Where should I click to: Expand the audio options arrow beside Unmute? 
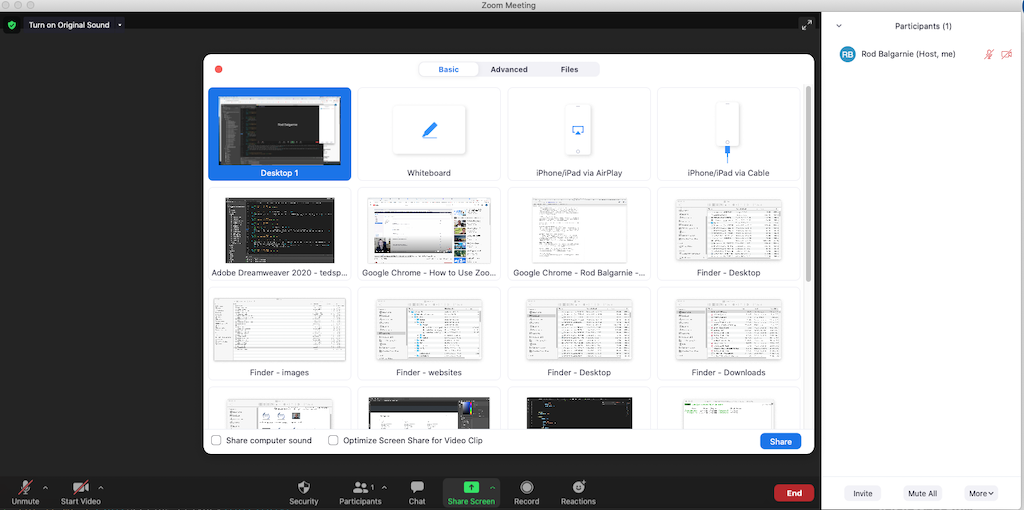tap(44, 488)
